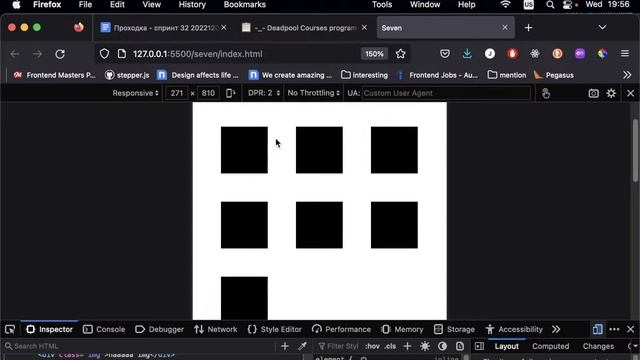Open the Pegasus bookmark
The height and width of the screenshot is (360, 640).
(554, 75)
